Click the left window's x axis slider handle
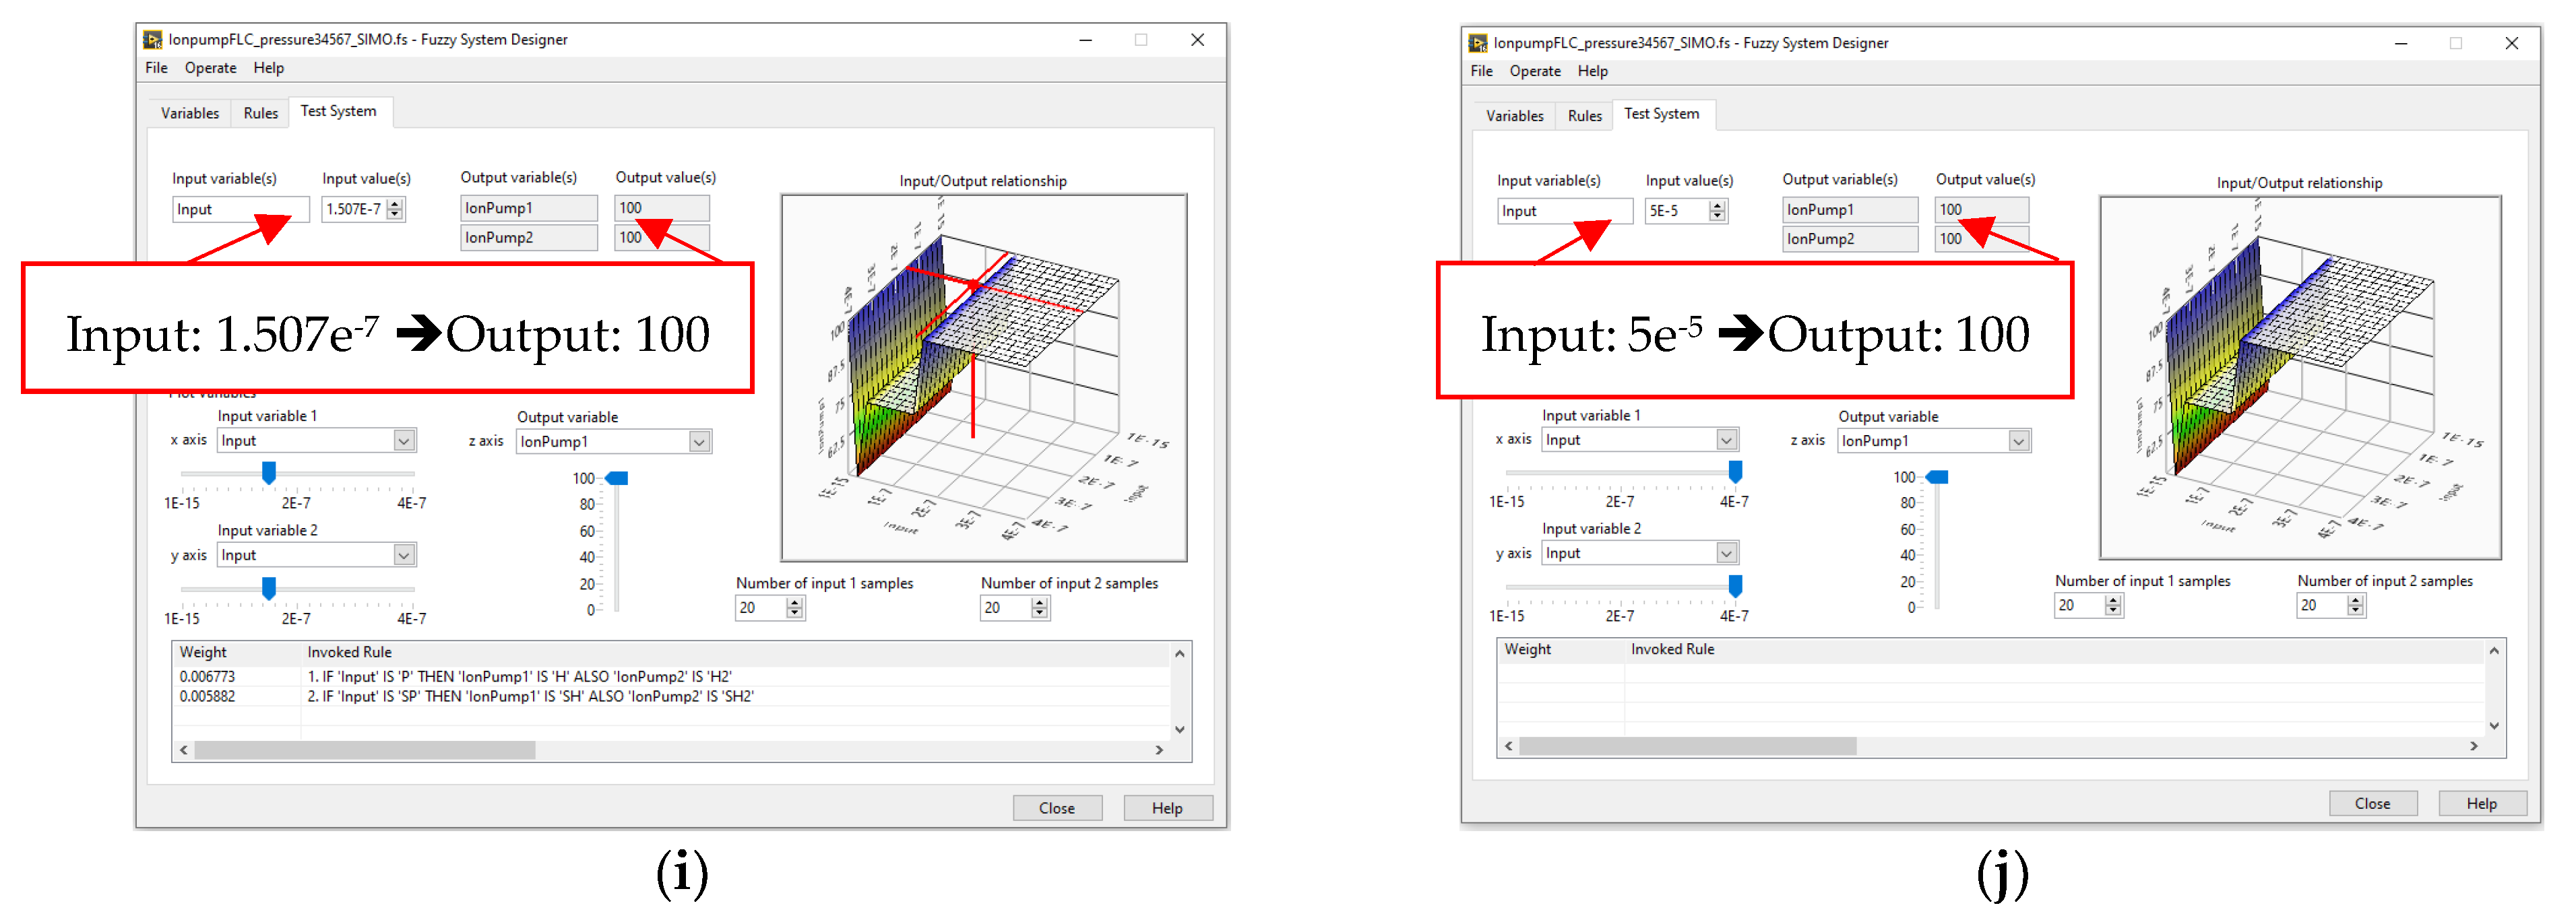The height and width of the screenshot is (918, 2576). [x=268, y=473]
